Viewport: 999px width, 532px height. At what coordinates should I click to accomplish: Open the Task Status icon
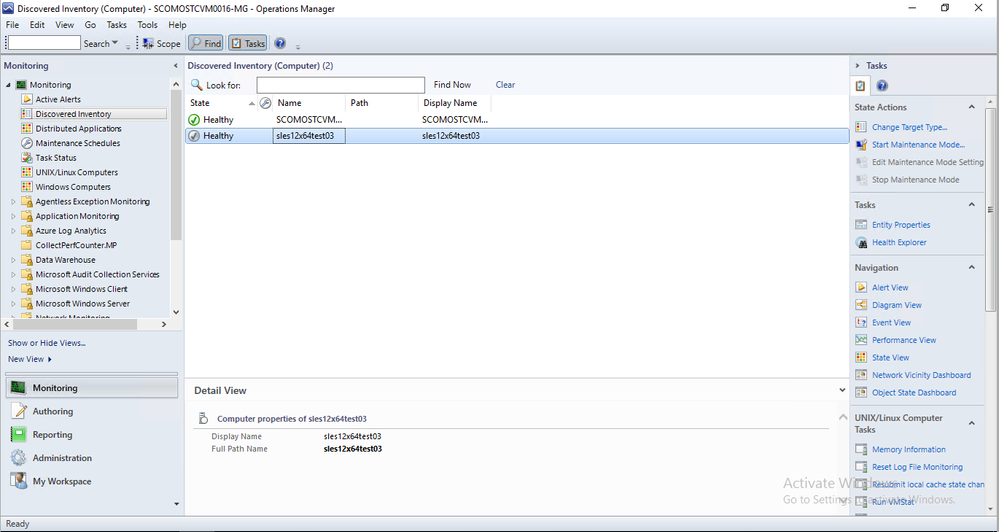pos(27,157)
